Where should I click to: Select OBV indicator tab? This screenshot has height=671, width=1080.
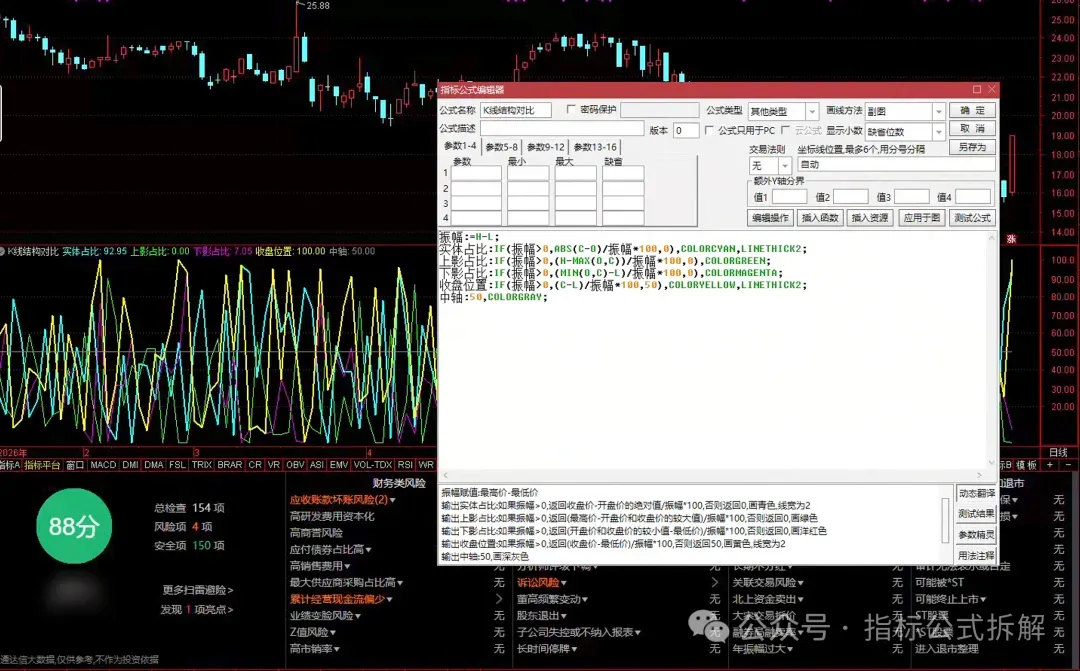tap(295, 465)
